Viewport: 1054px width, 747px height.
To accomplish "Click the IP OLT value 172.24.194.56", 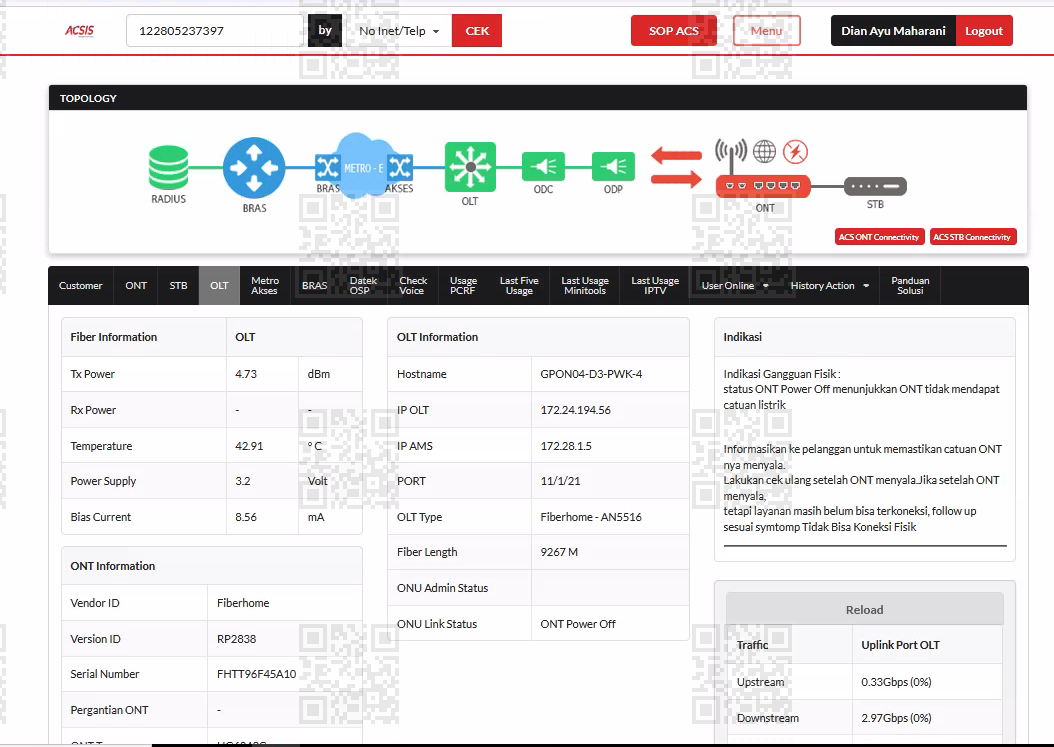I will pos(575,410).
